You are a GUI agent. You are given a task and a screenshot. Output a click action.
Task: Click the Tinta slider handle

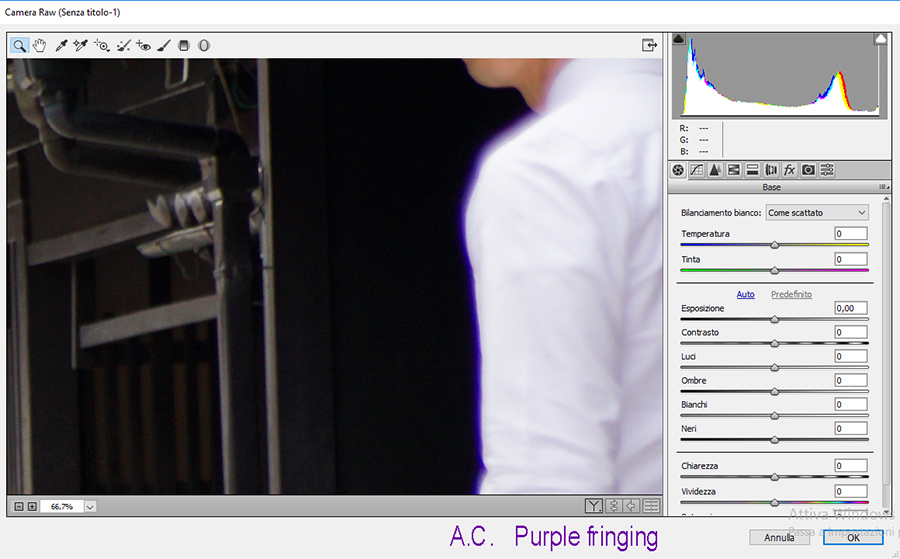[774, 270]
